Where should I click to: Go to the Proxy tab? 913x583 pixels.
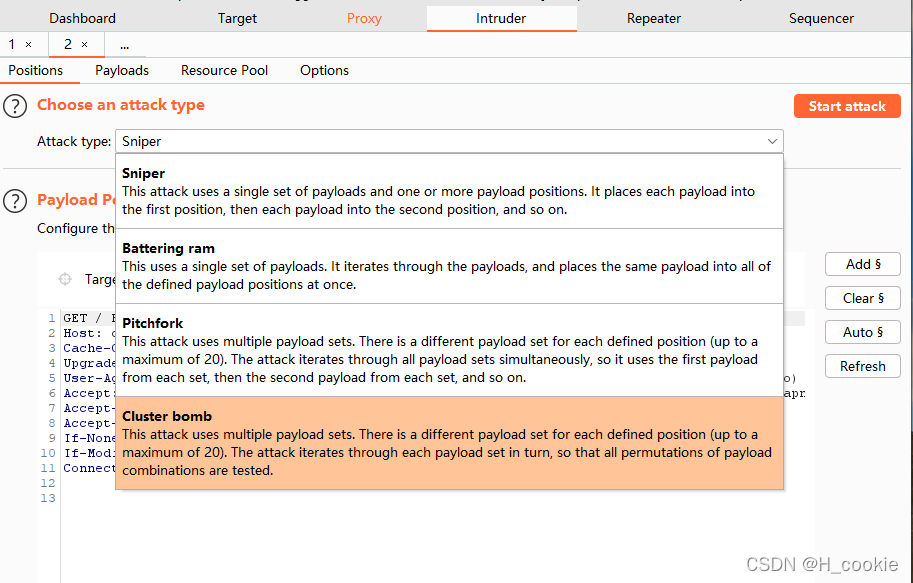pyautogui.click(x=365, y=19)
